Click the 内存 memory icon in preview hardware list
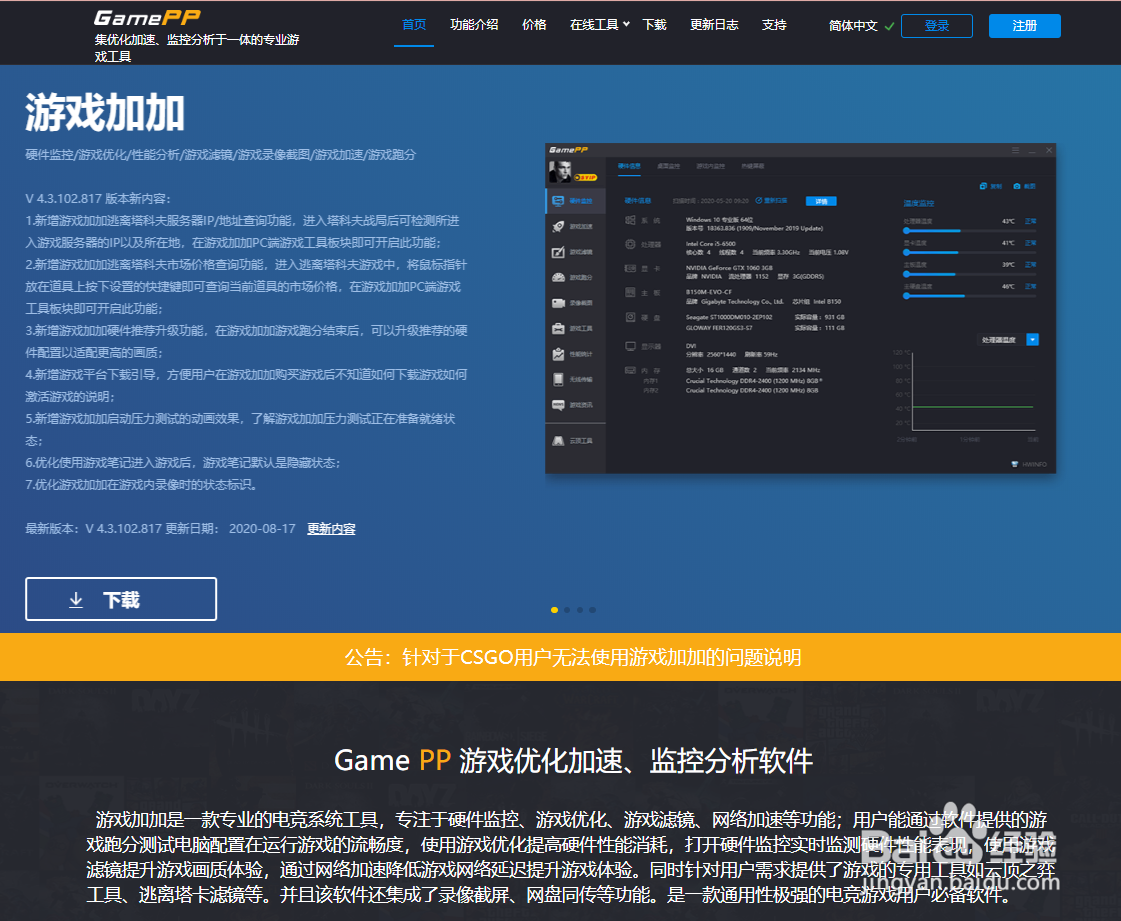 [630, 370]
